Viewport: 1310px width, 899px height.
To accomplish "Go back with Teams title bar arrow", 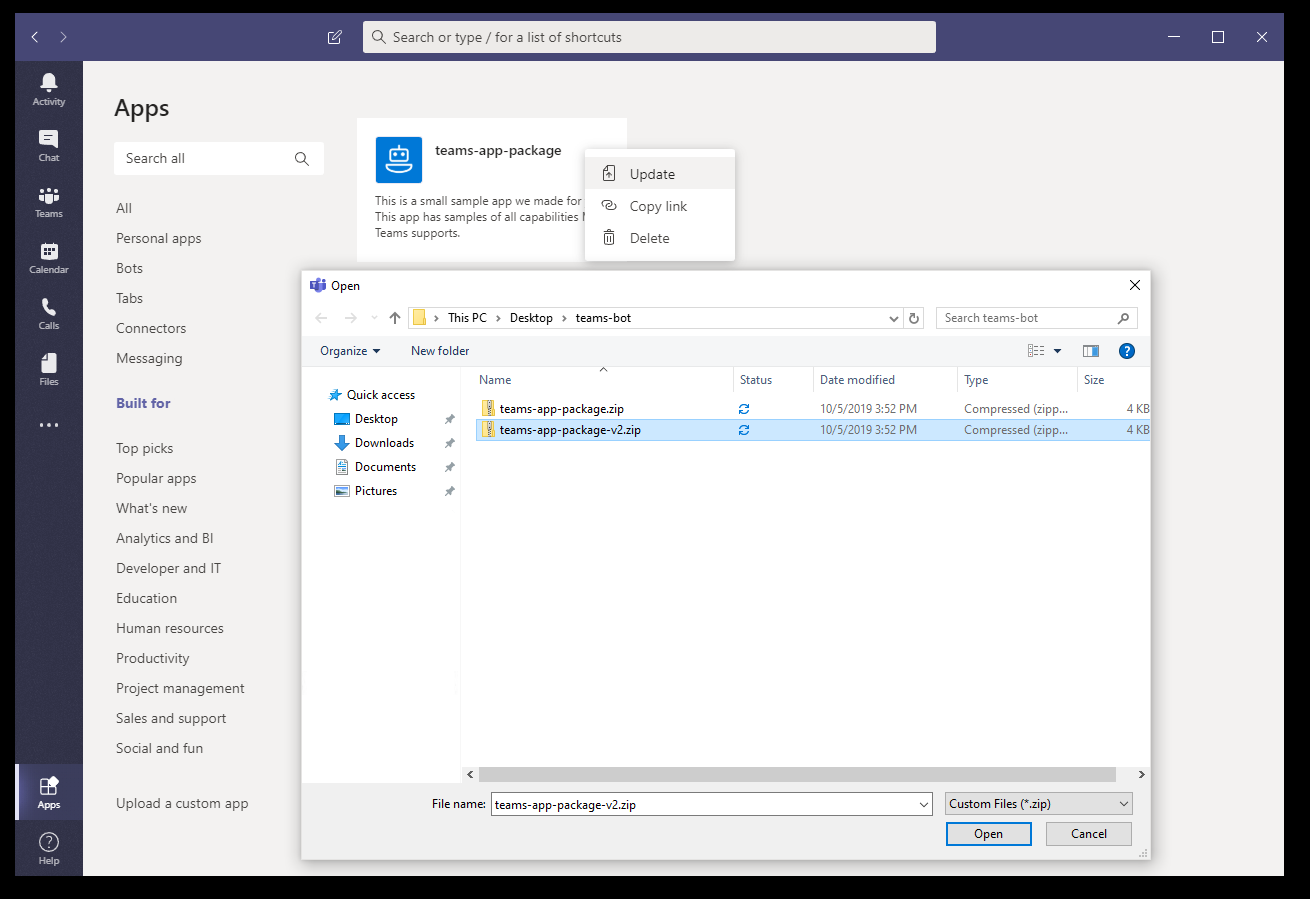I will [x=35, y=37].
